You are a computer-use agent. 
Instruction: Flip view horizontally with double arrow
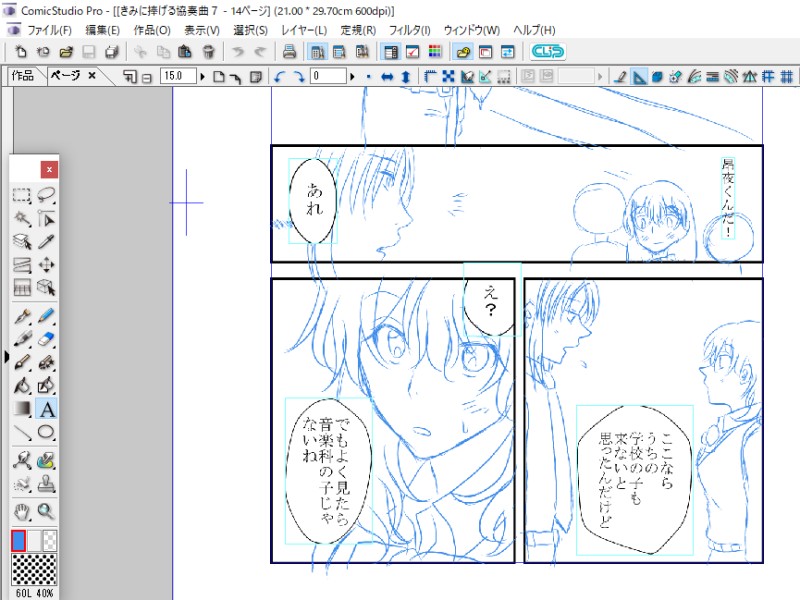(387, 77)
